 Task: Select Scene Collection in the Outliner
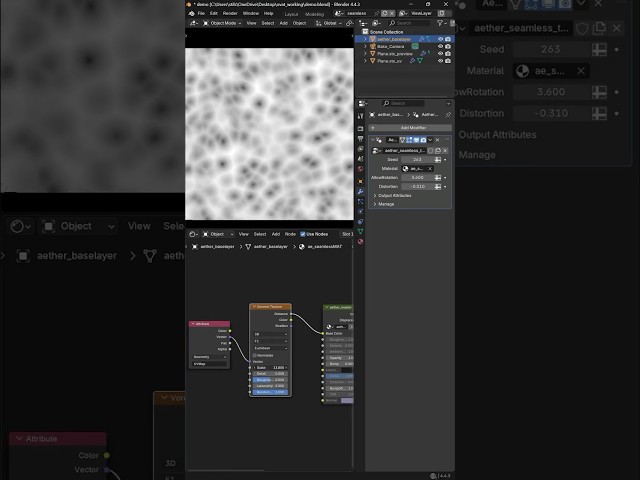[386, 32]
